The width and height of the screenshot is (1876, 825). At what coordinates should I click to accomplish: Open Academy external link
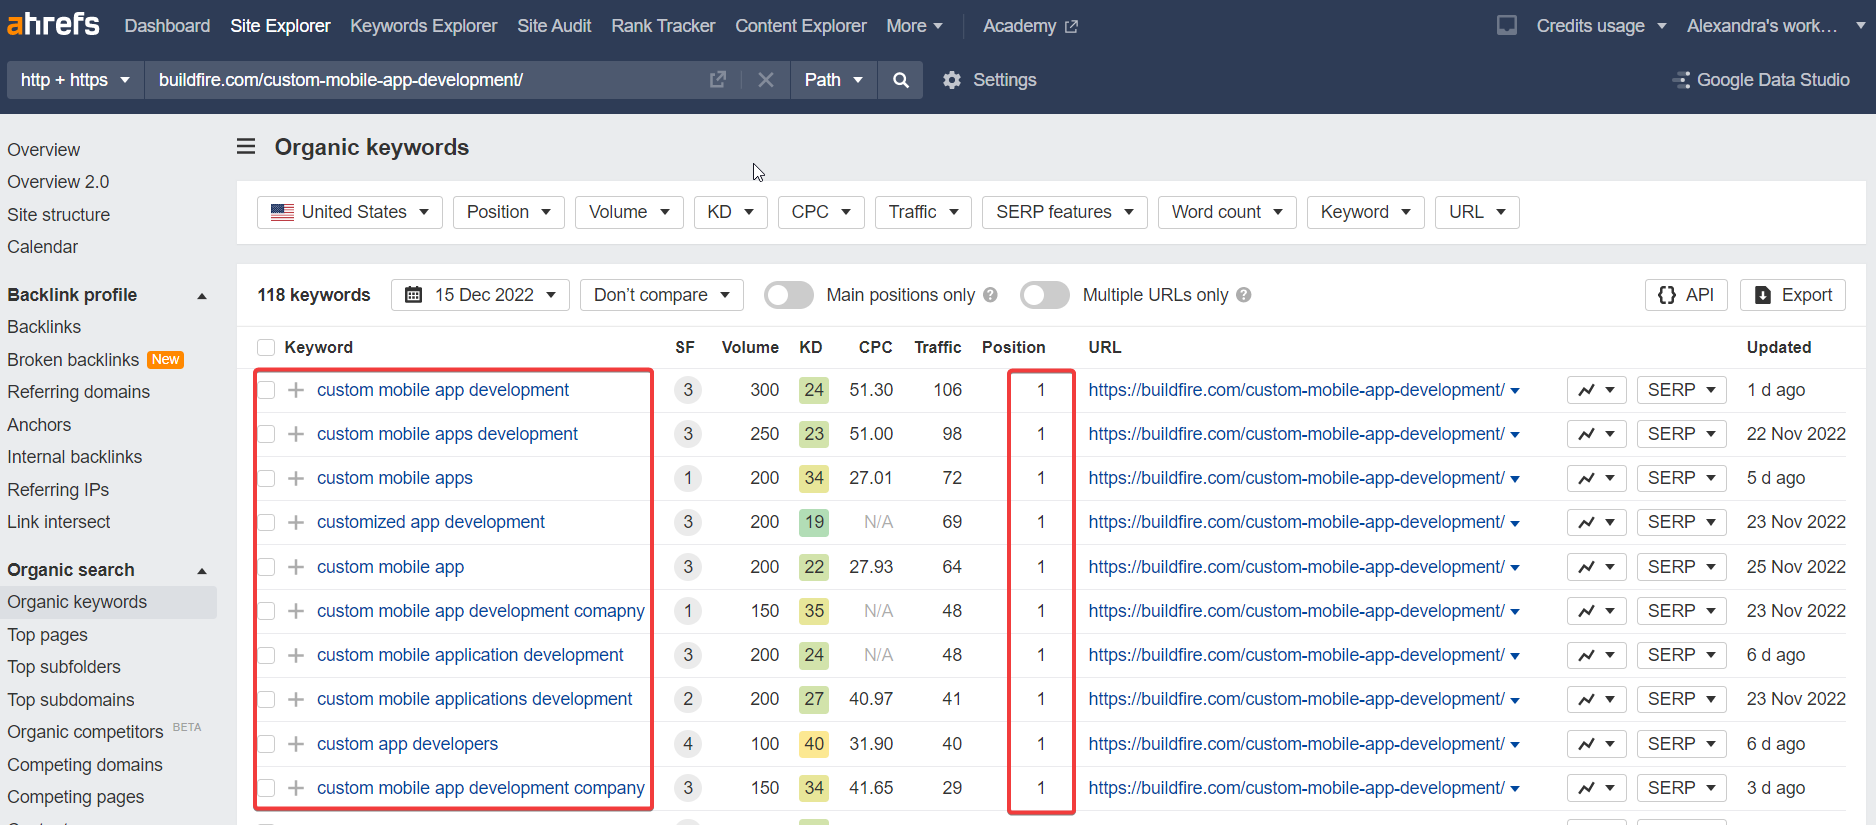[1030, 26]
